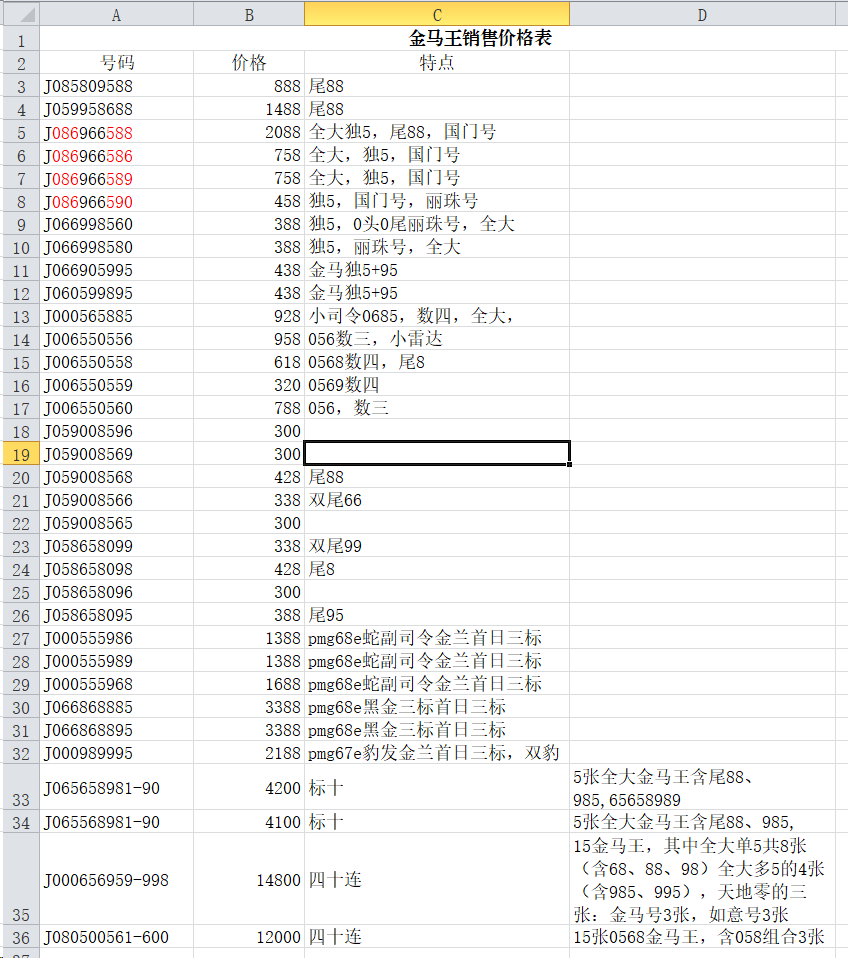Screen dimensions: 848x958
Task: Select cell J065568981-90
Action: (117, 822)
